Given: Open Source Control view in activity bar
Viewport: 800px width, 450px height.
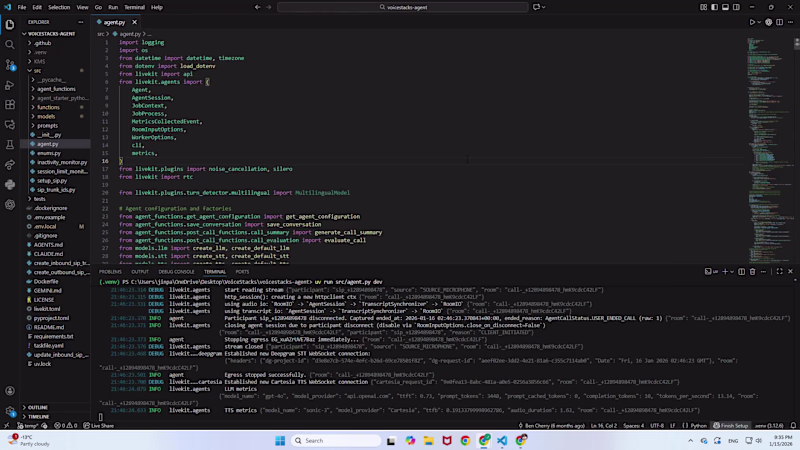Looking at the screenshot, I should pos(10,65).
